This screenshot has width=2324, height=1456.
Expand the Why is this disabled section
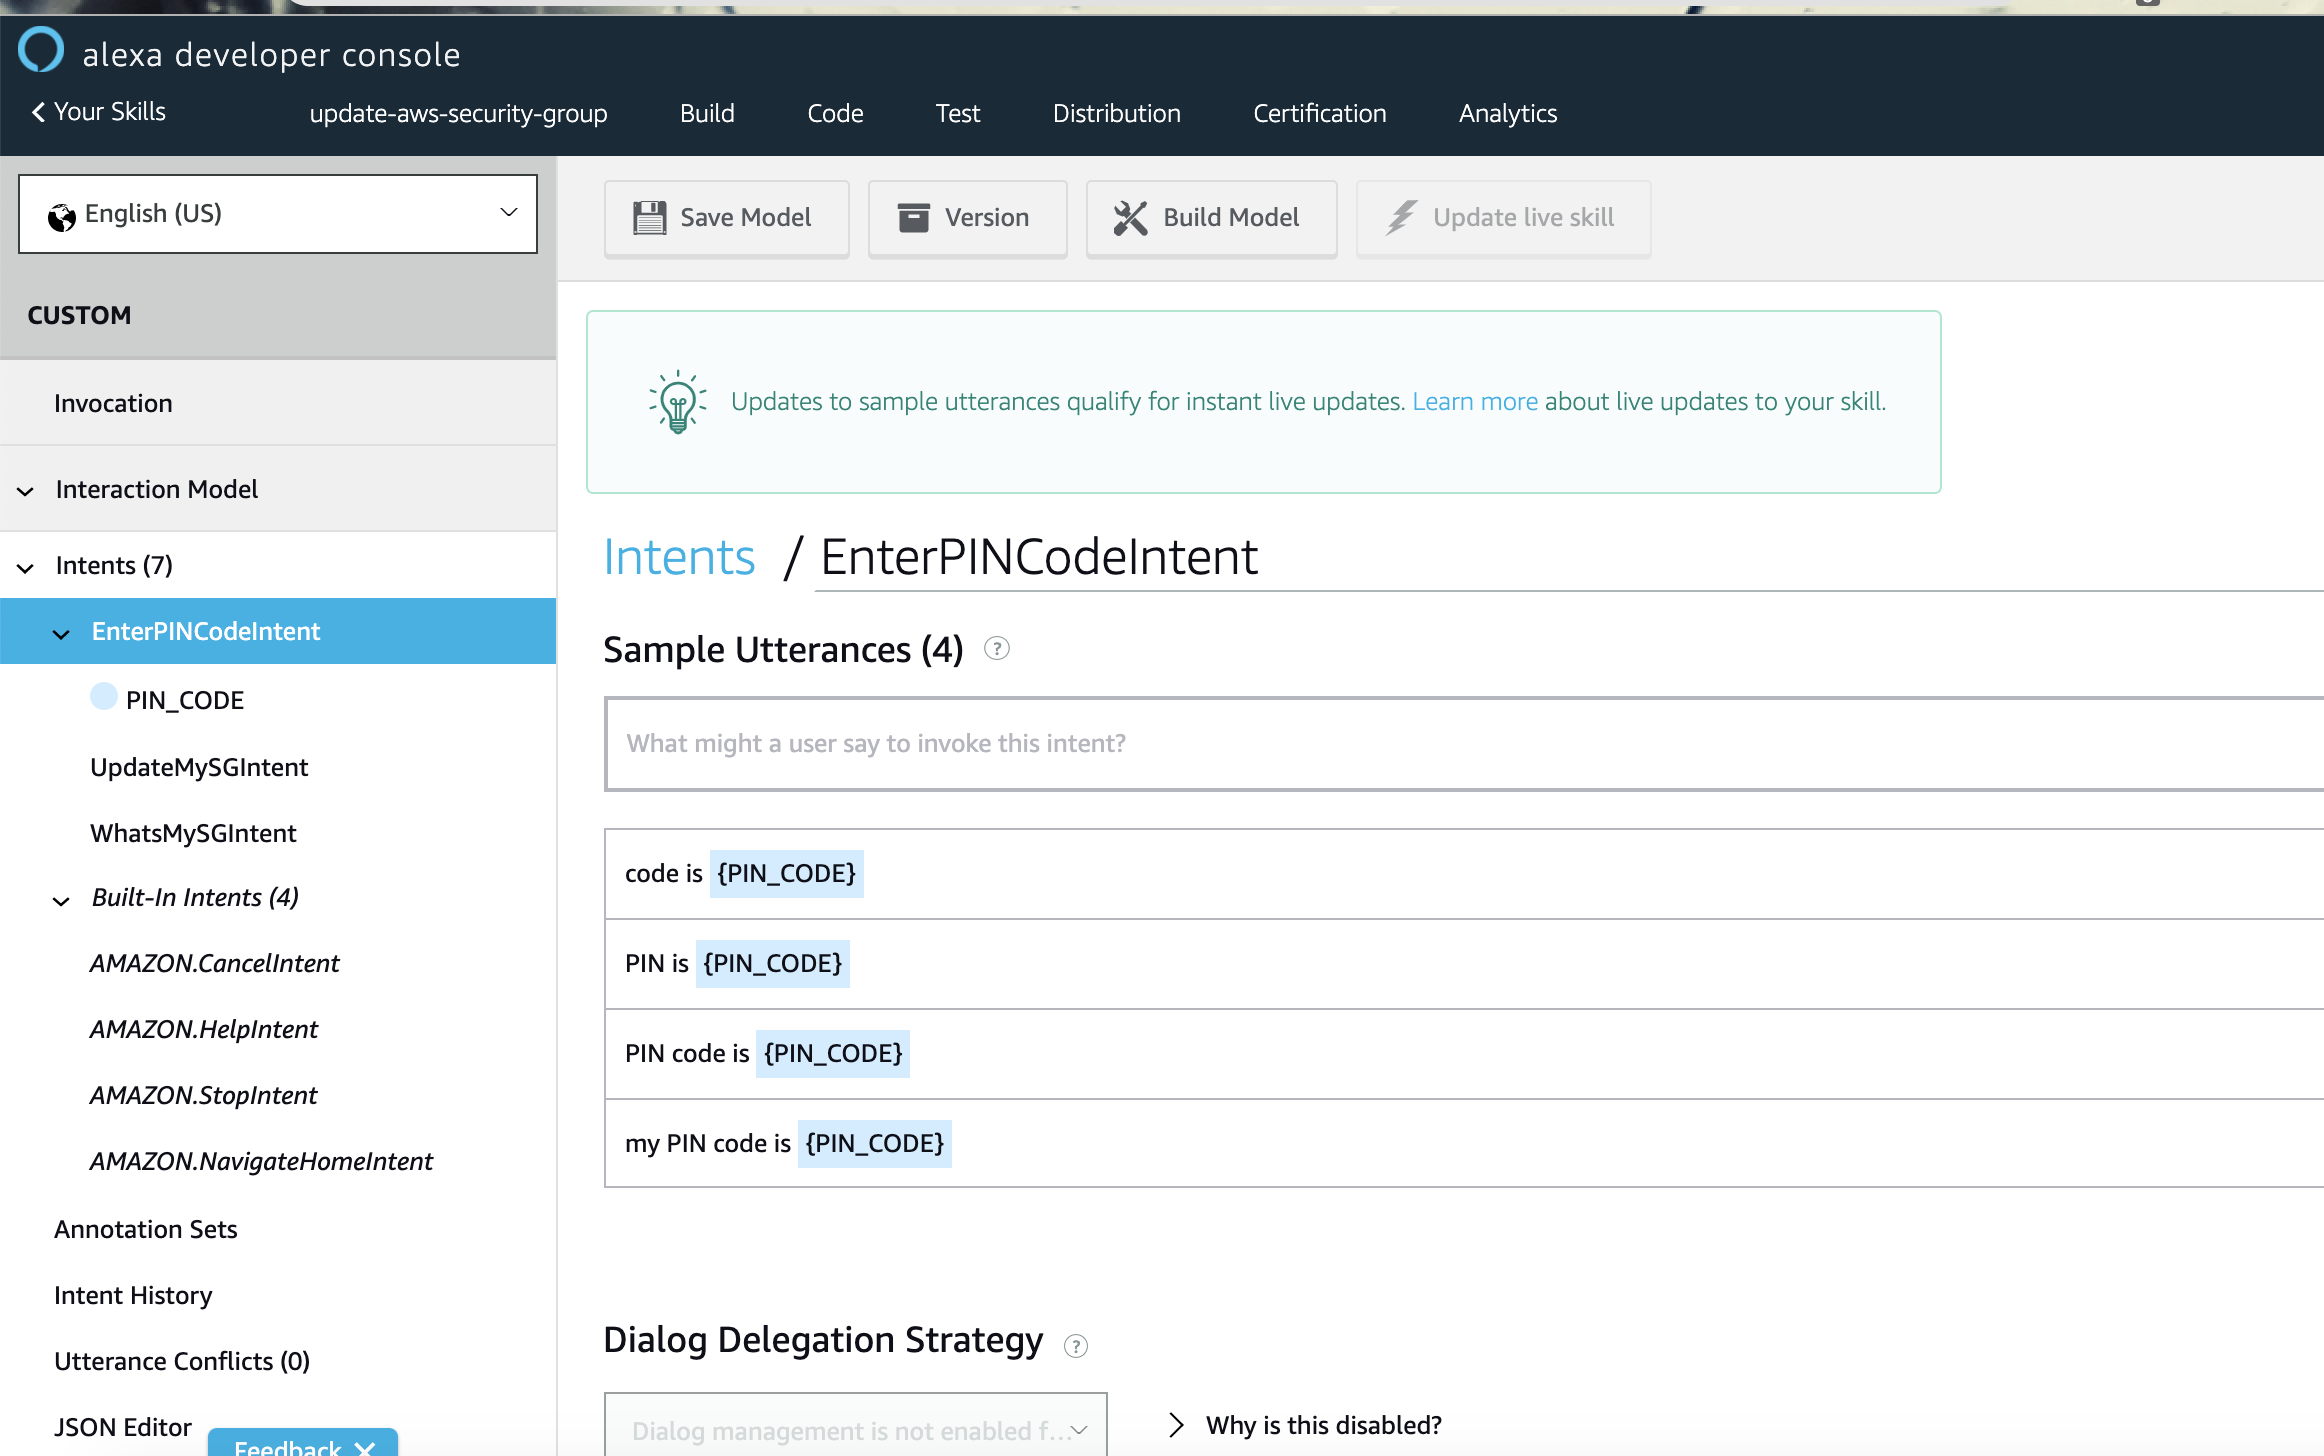(x=1177, y=1424)
